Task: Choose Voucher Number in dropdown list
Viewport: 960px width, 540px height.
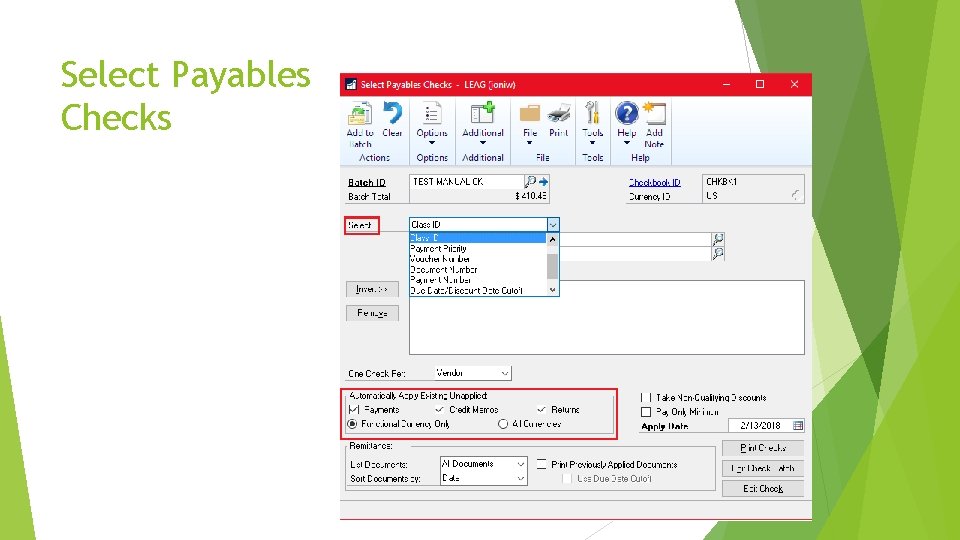Action: 478,259
